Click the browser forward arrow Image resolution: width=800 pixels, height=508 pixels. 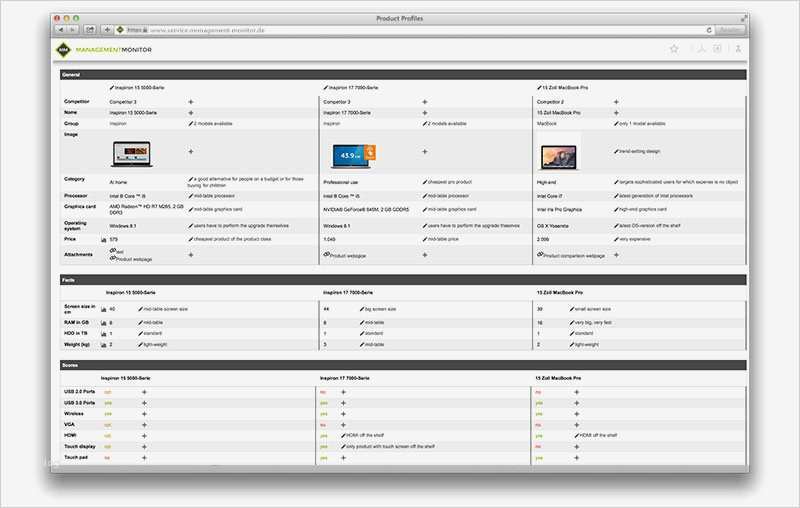click(72, 30)
